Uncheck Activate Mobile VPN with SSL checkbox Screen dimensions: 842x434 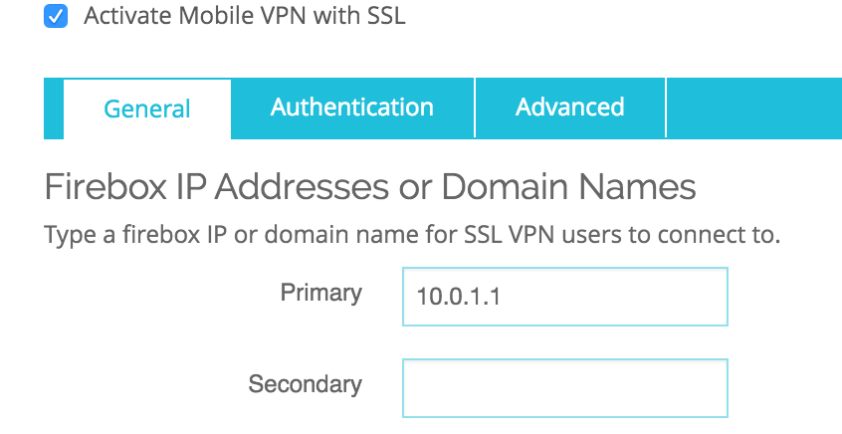click(x=56, y=17)
